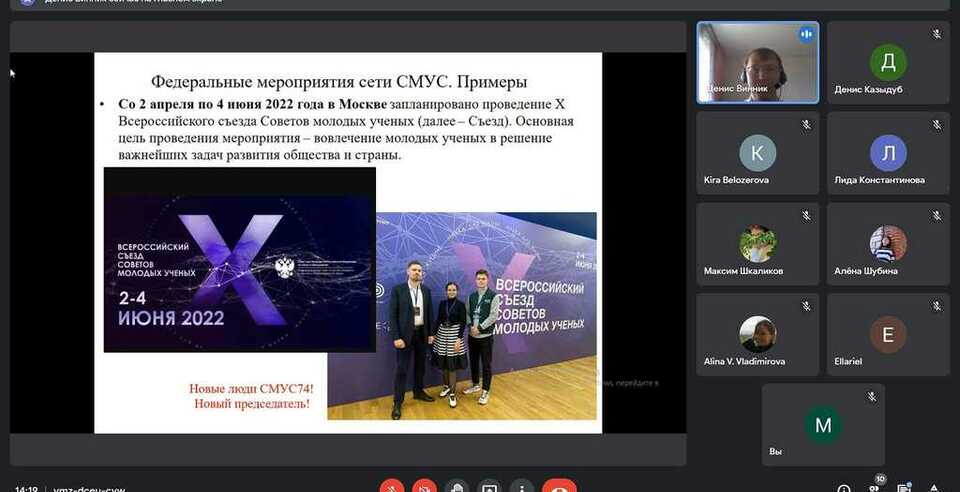Click the X съезд banner image on slide
Screen dimensions: 960x492
click(x=239, y=259)
